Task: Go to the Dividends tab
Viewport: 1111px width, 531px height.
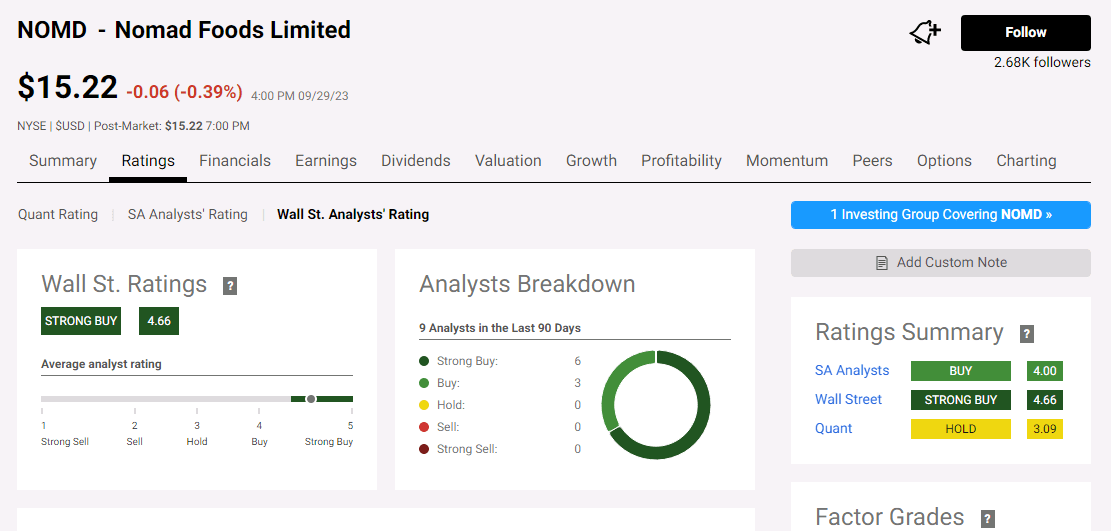Action: (x=416, y=161)
